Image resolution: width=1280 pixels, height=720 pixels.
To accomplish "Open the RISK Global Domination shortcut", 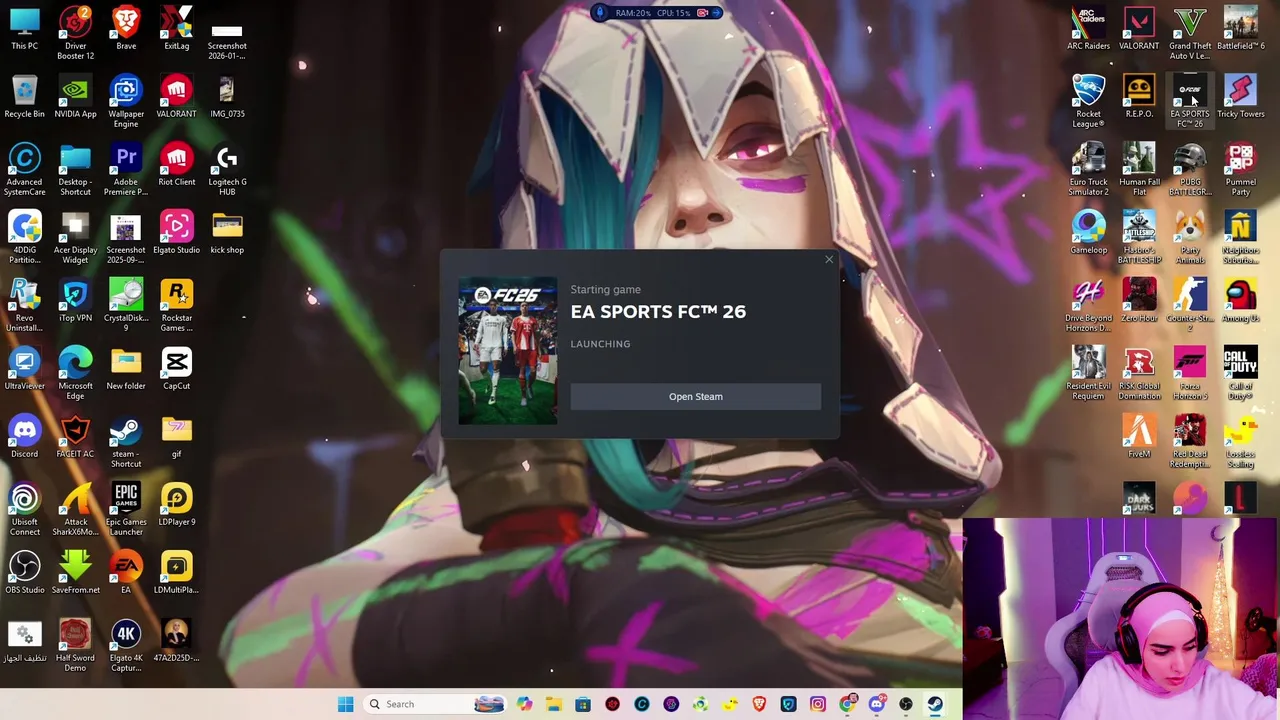I will point(1139,373).
